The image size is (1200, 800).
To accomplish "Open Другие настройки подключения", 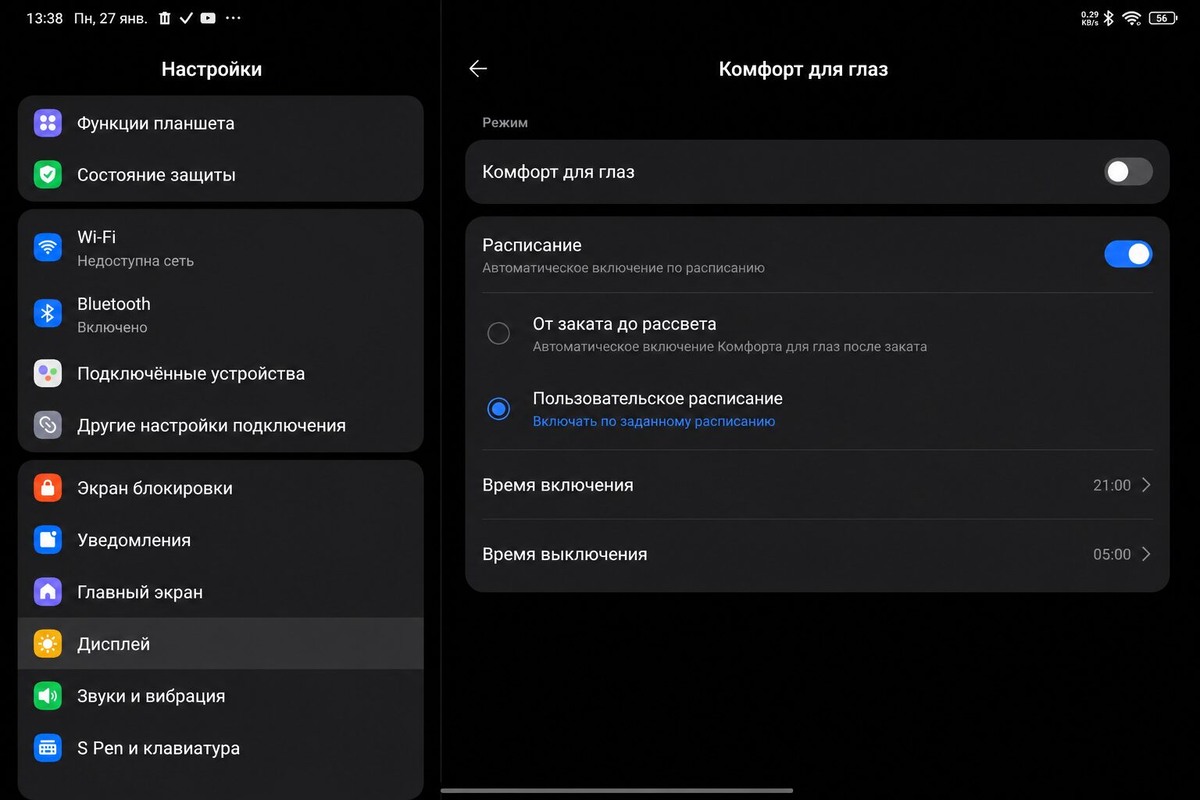I will coord(221,425).
